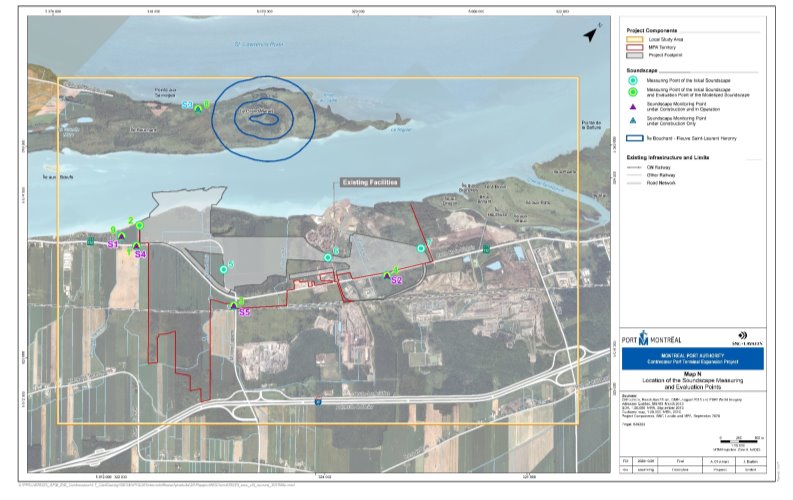Viewport: 793px width, 500px height.
Task: Click the Port Montréal M logo emblem
Action: [643, 338]
